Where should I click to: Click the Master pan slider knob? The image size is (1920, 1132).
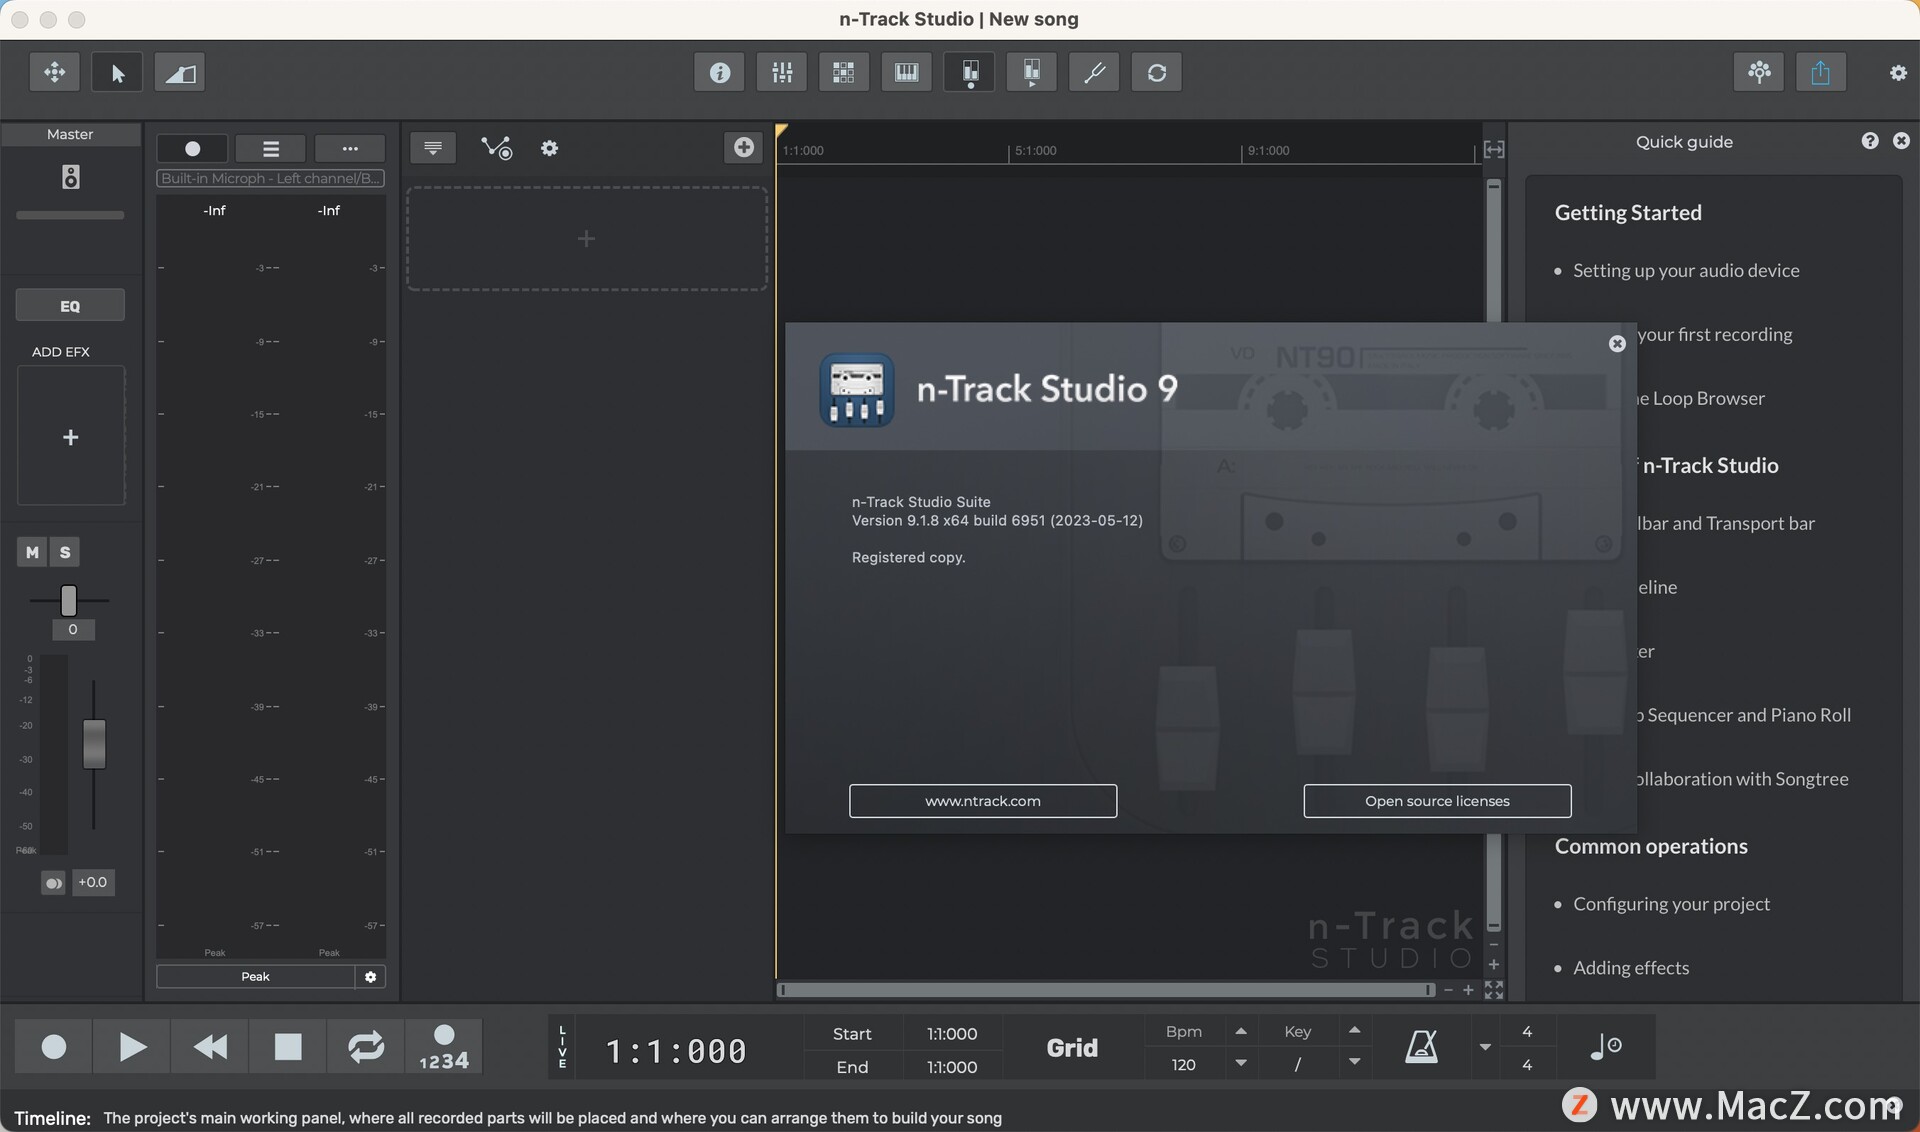[68, 600]
